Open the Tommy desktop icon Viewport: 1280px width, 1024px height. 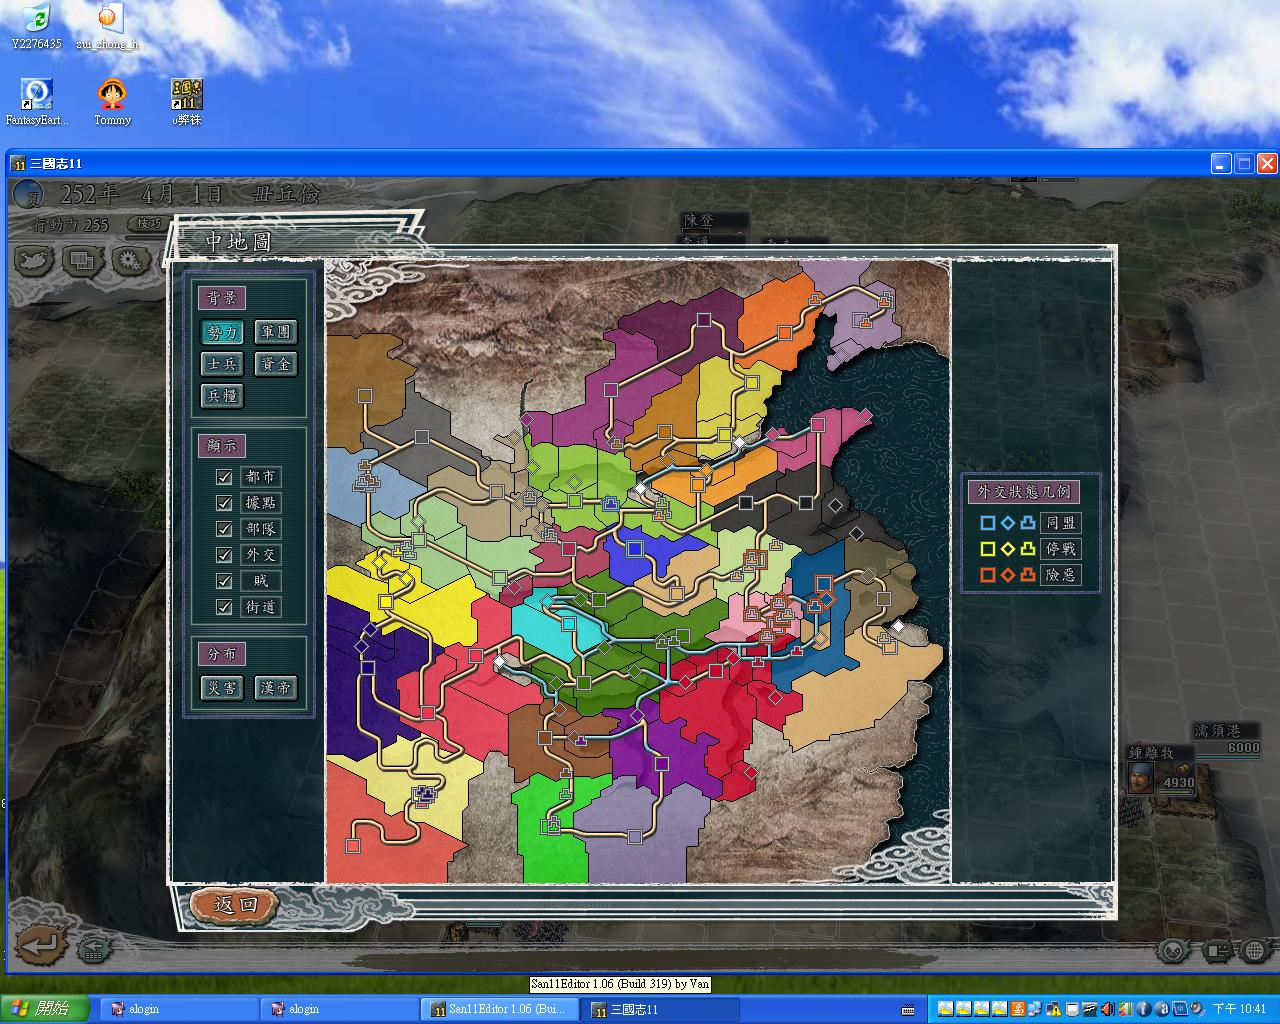click(112, 102)
